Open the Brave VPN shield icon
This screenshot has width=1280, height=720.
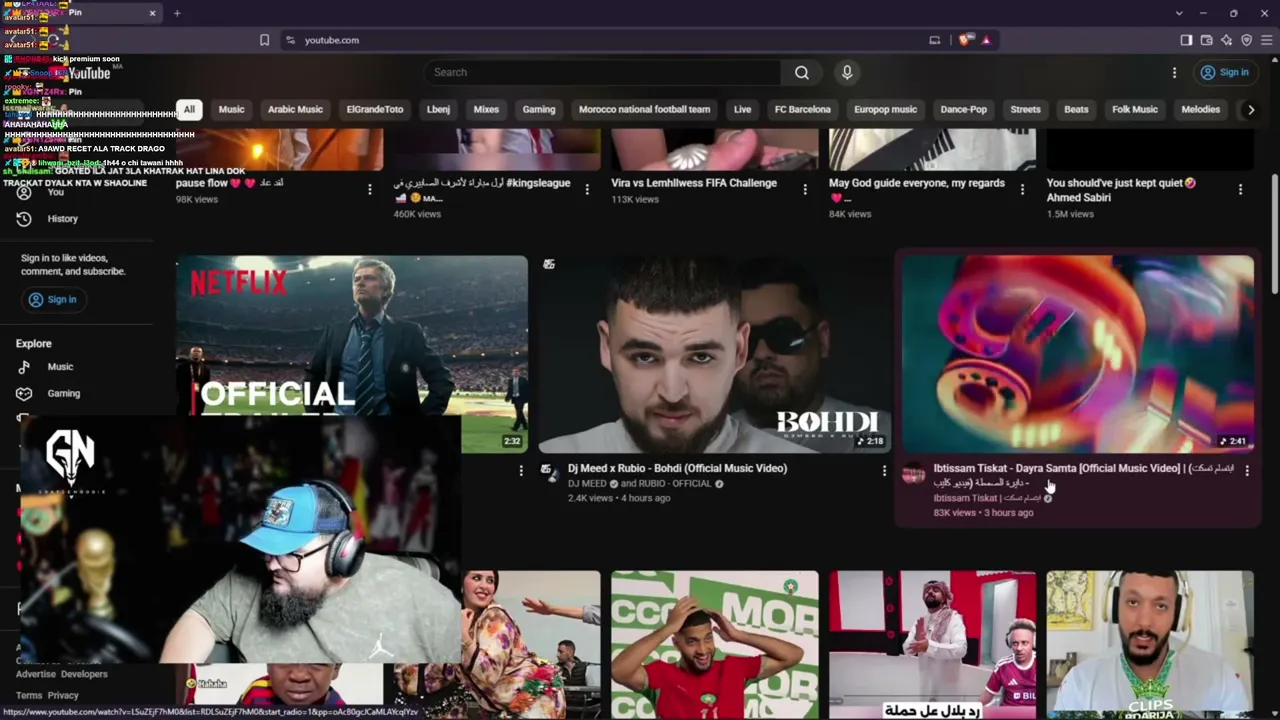point(1246,40)
